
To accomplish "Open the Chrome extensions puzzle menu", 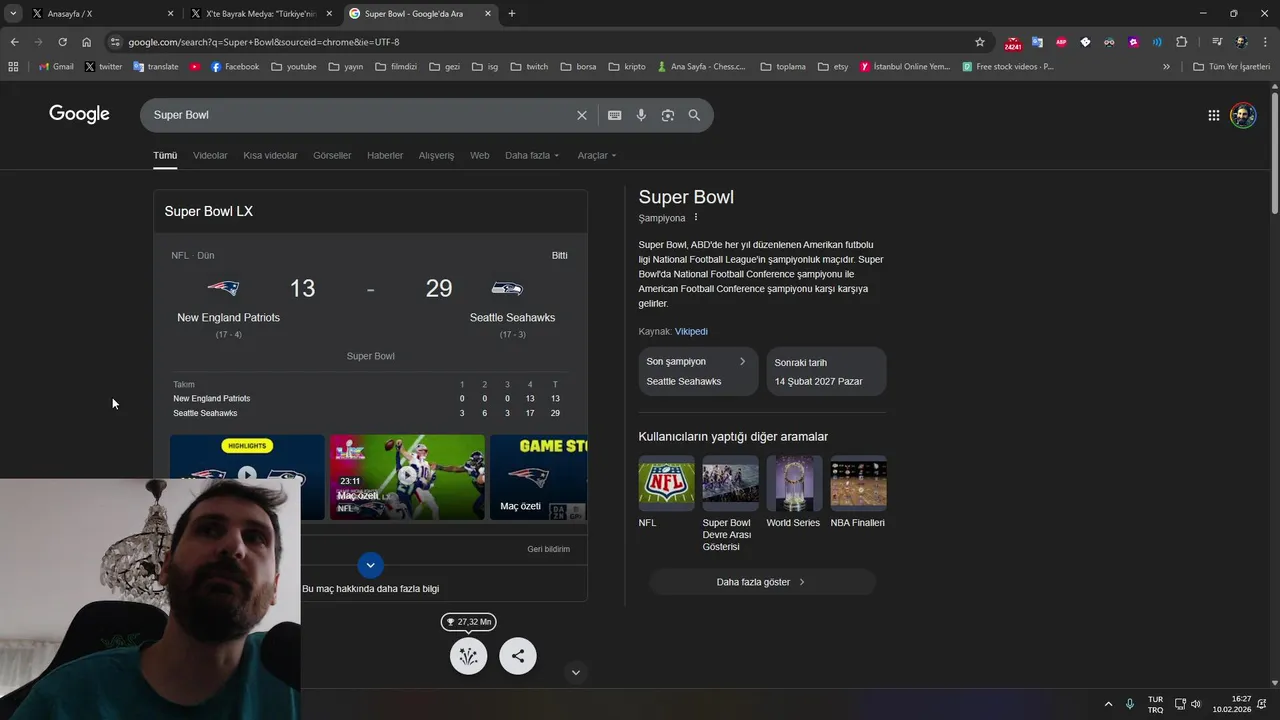I will 1181,42.
